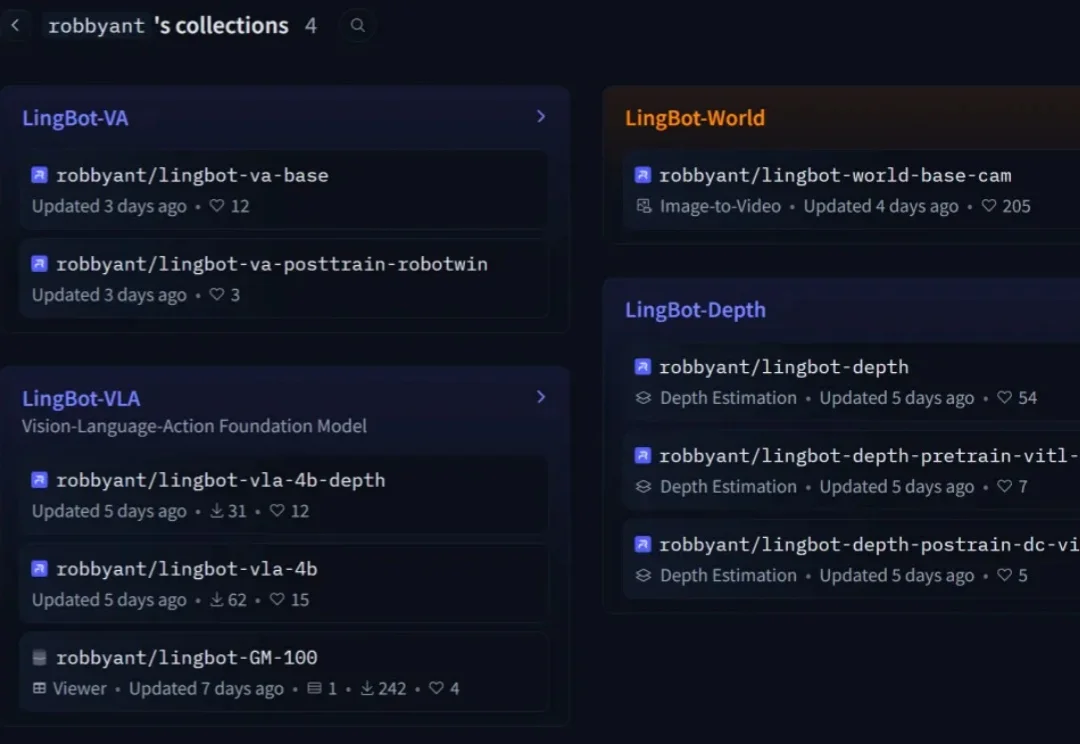This screenshot has width=1080, height=744.
Task: Open robbyant/lingbot-va-posttrain-robotwin model
Action: [271, 264]
